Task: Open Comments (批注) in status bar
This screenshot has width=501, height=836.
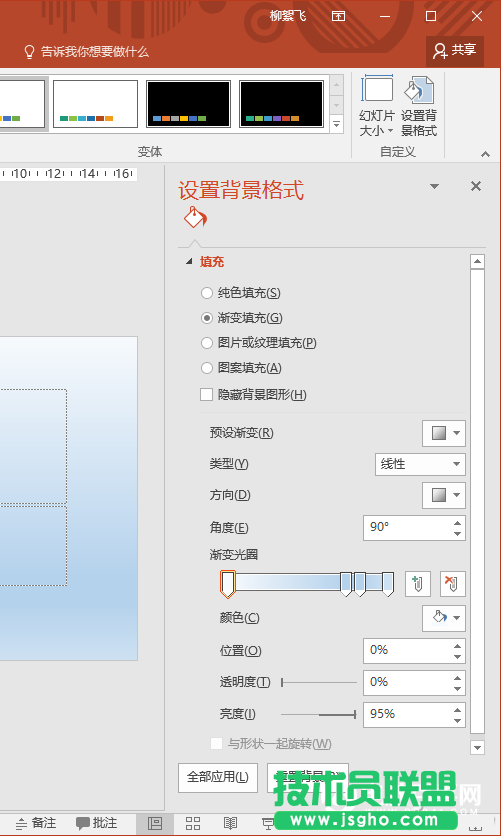Action: (x=96, y=823)
